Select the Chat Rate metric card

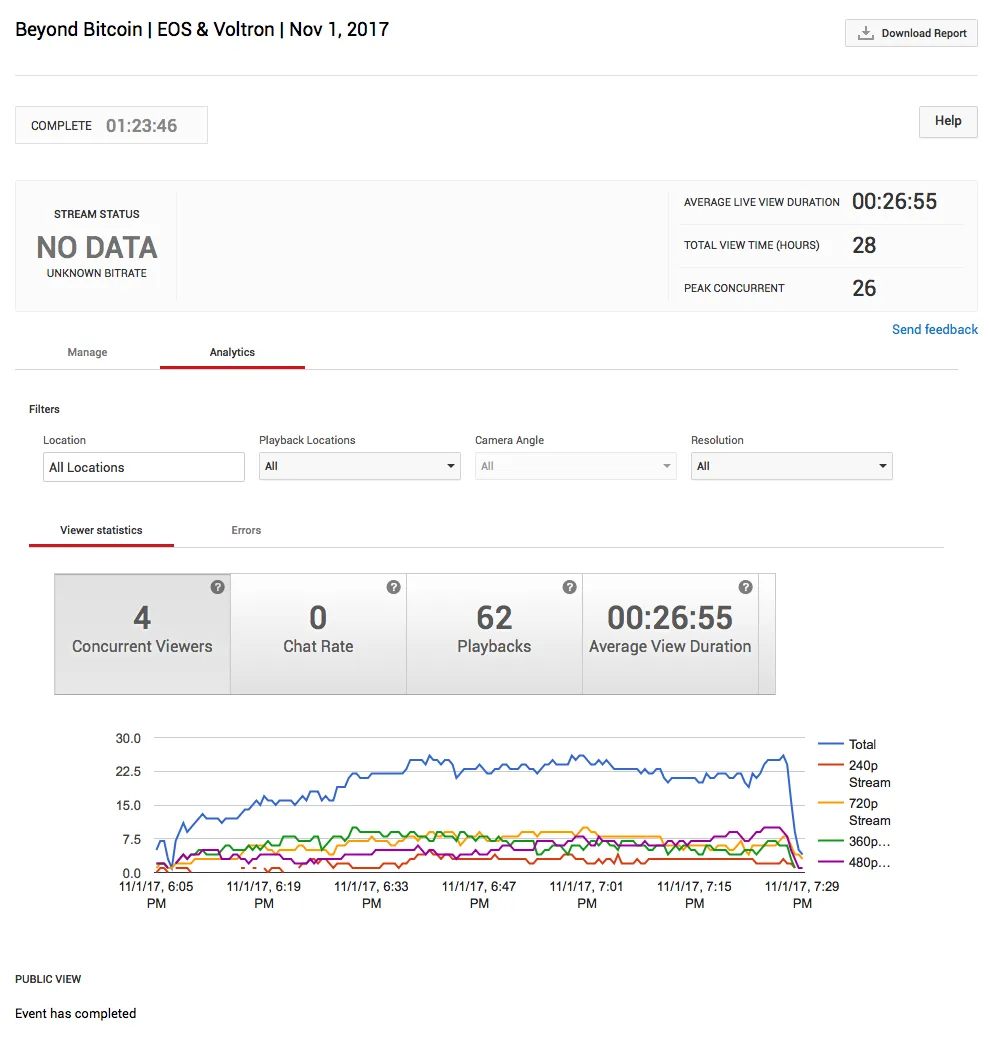[x=319, y=634]
